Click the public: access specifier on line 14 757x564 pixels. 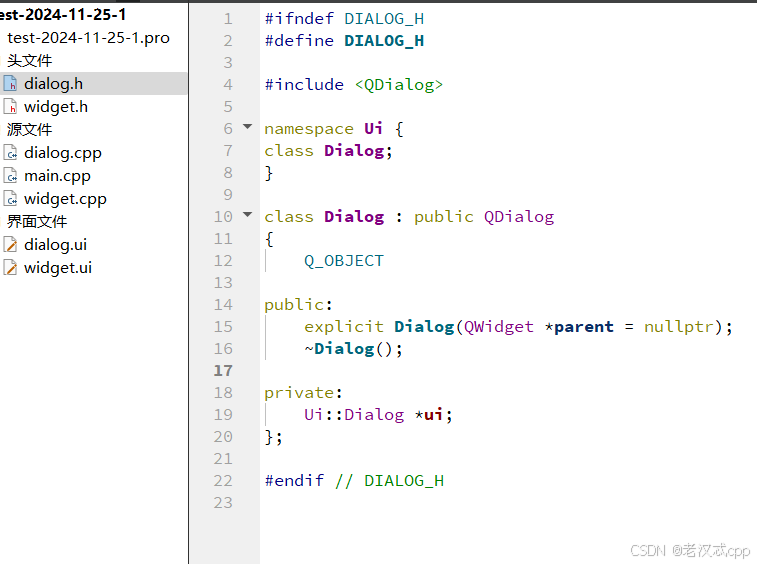[x=298, y=305]
